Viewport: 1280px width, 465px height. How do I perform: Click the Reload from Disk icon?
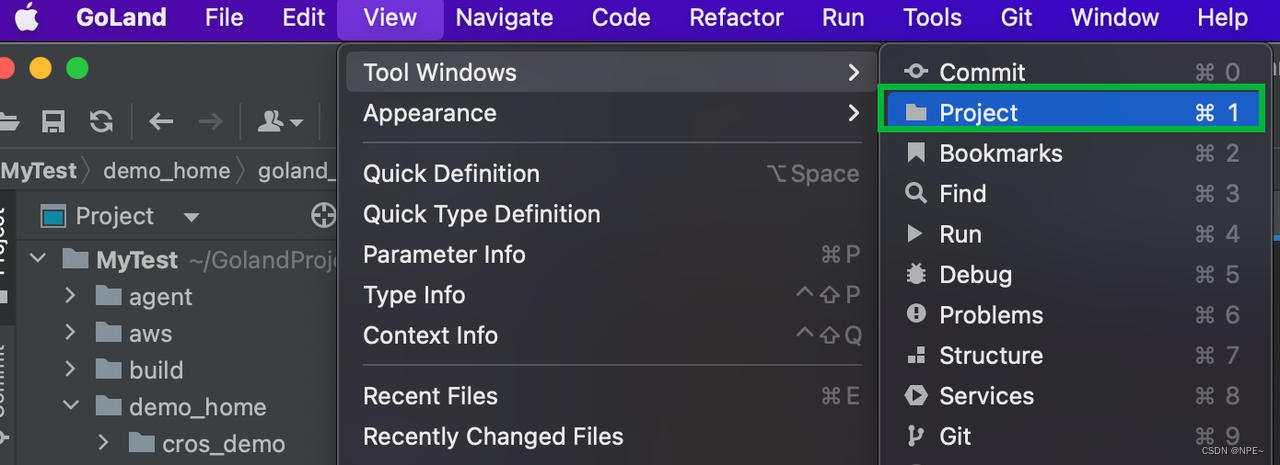point(101,122)
